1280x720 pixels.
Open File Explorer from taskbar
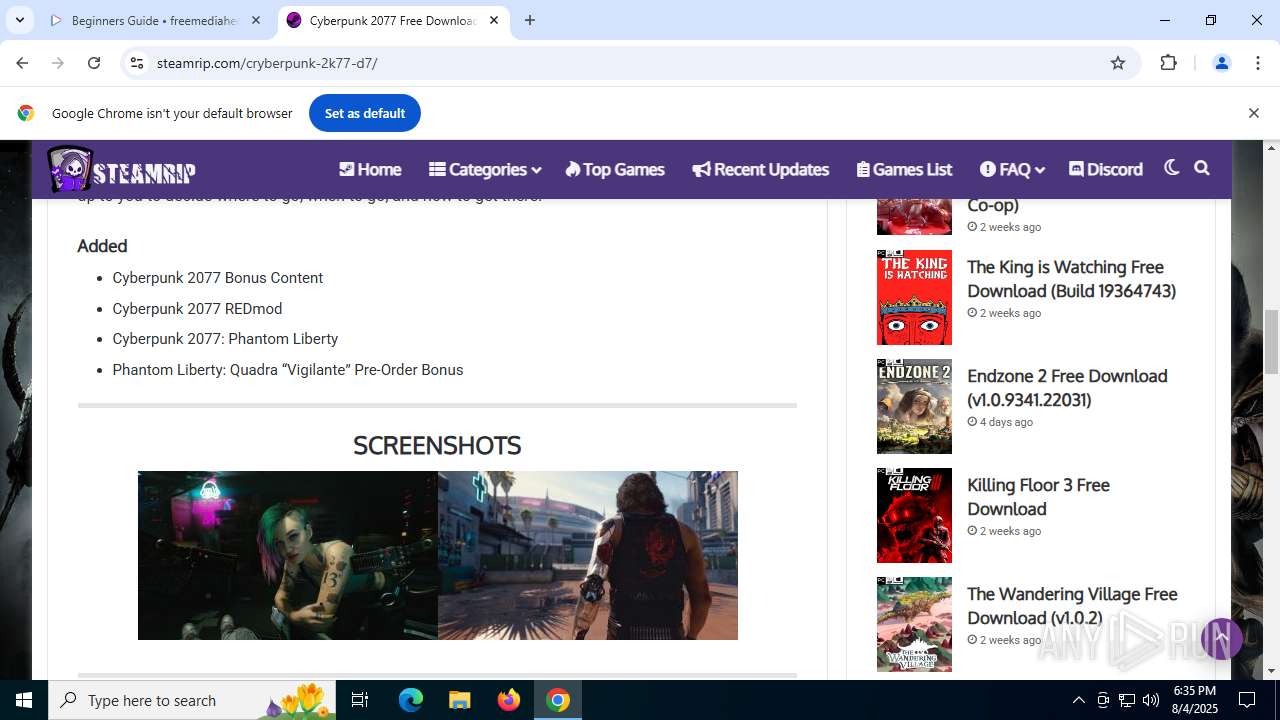tap(459, 700)
